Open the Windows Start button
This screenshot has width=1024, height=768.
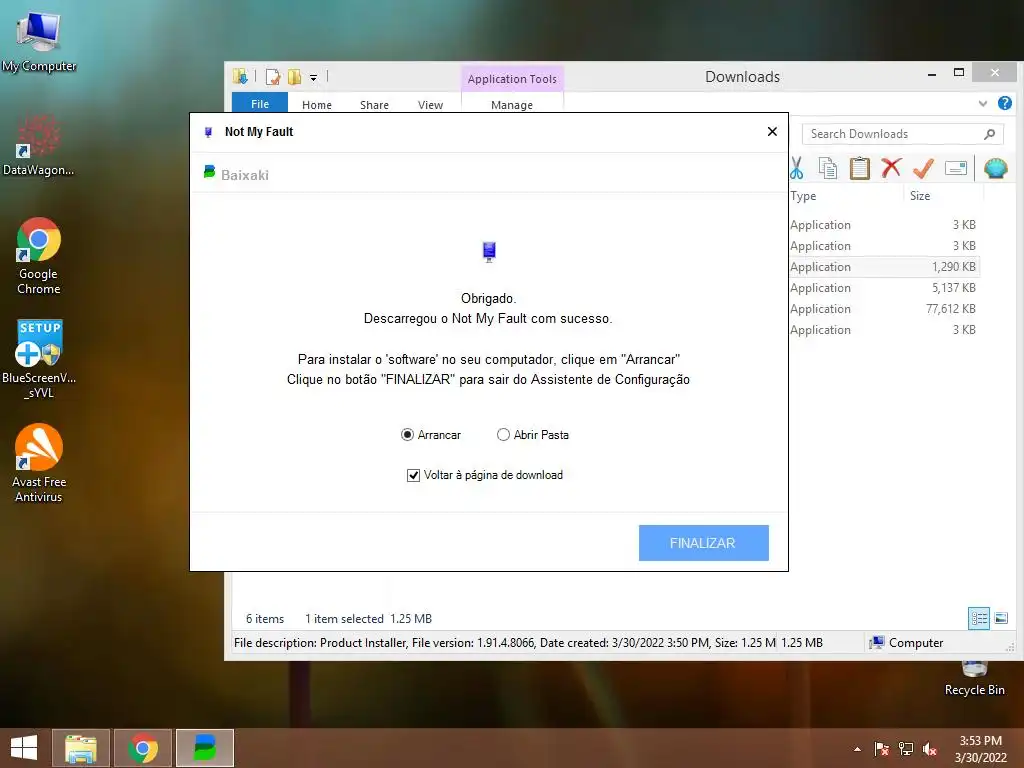pyautogui.click(x=24, y=748)
